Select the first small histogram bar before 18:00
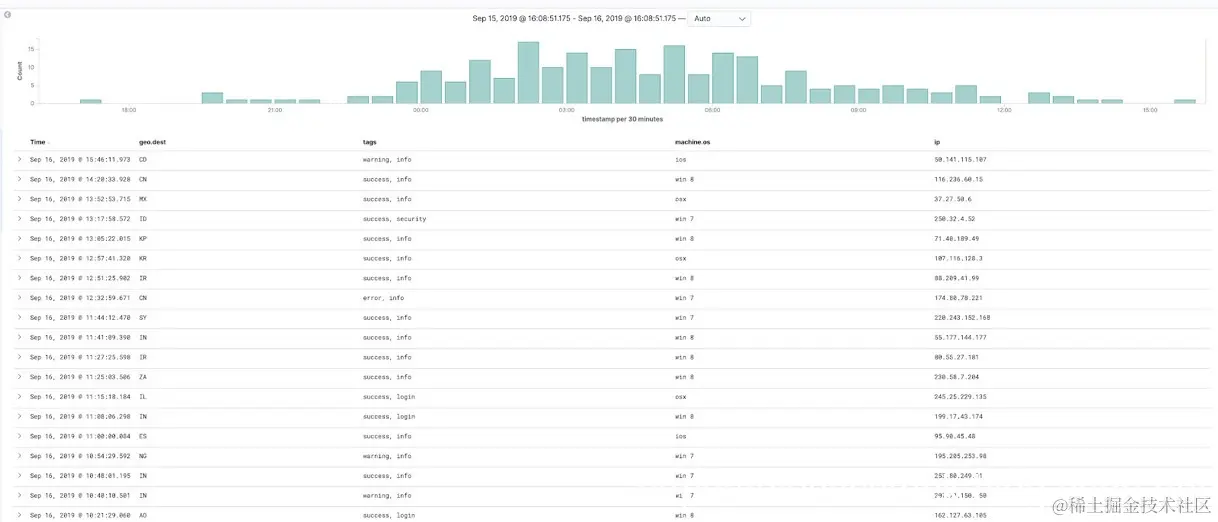 91,101
